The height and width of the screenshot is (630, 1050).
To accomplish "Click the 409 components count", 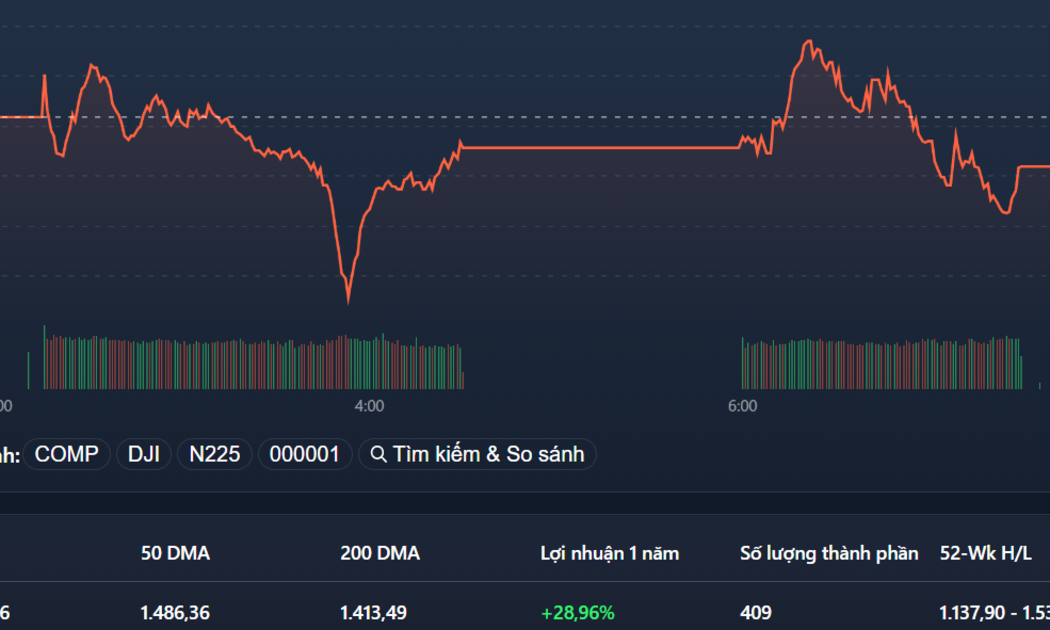I will tap(756, 612).
